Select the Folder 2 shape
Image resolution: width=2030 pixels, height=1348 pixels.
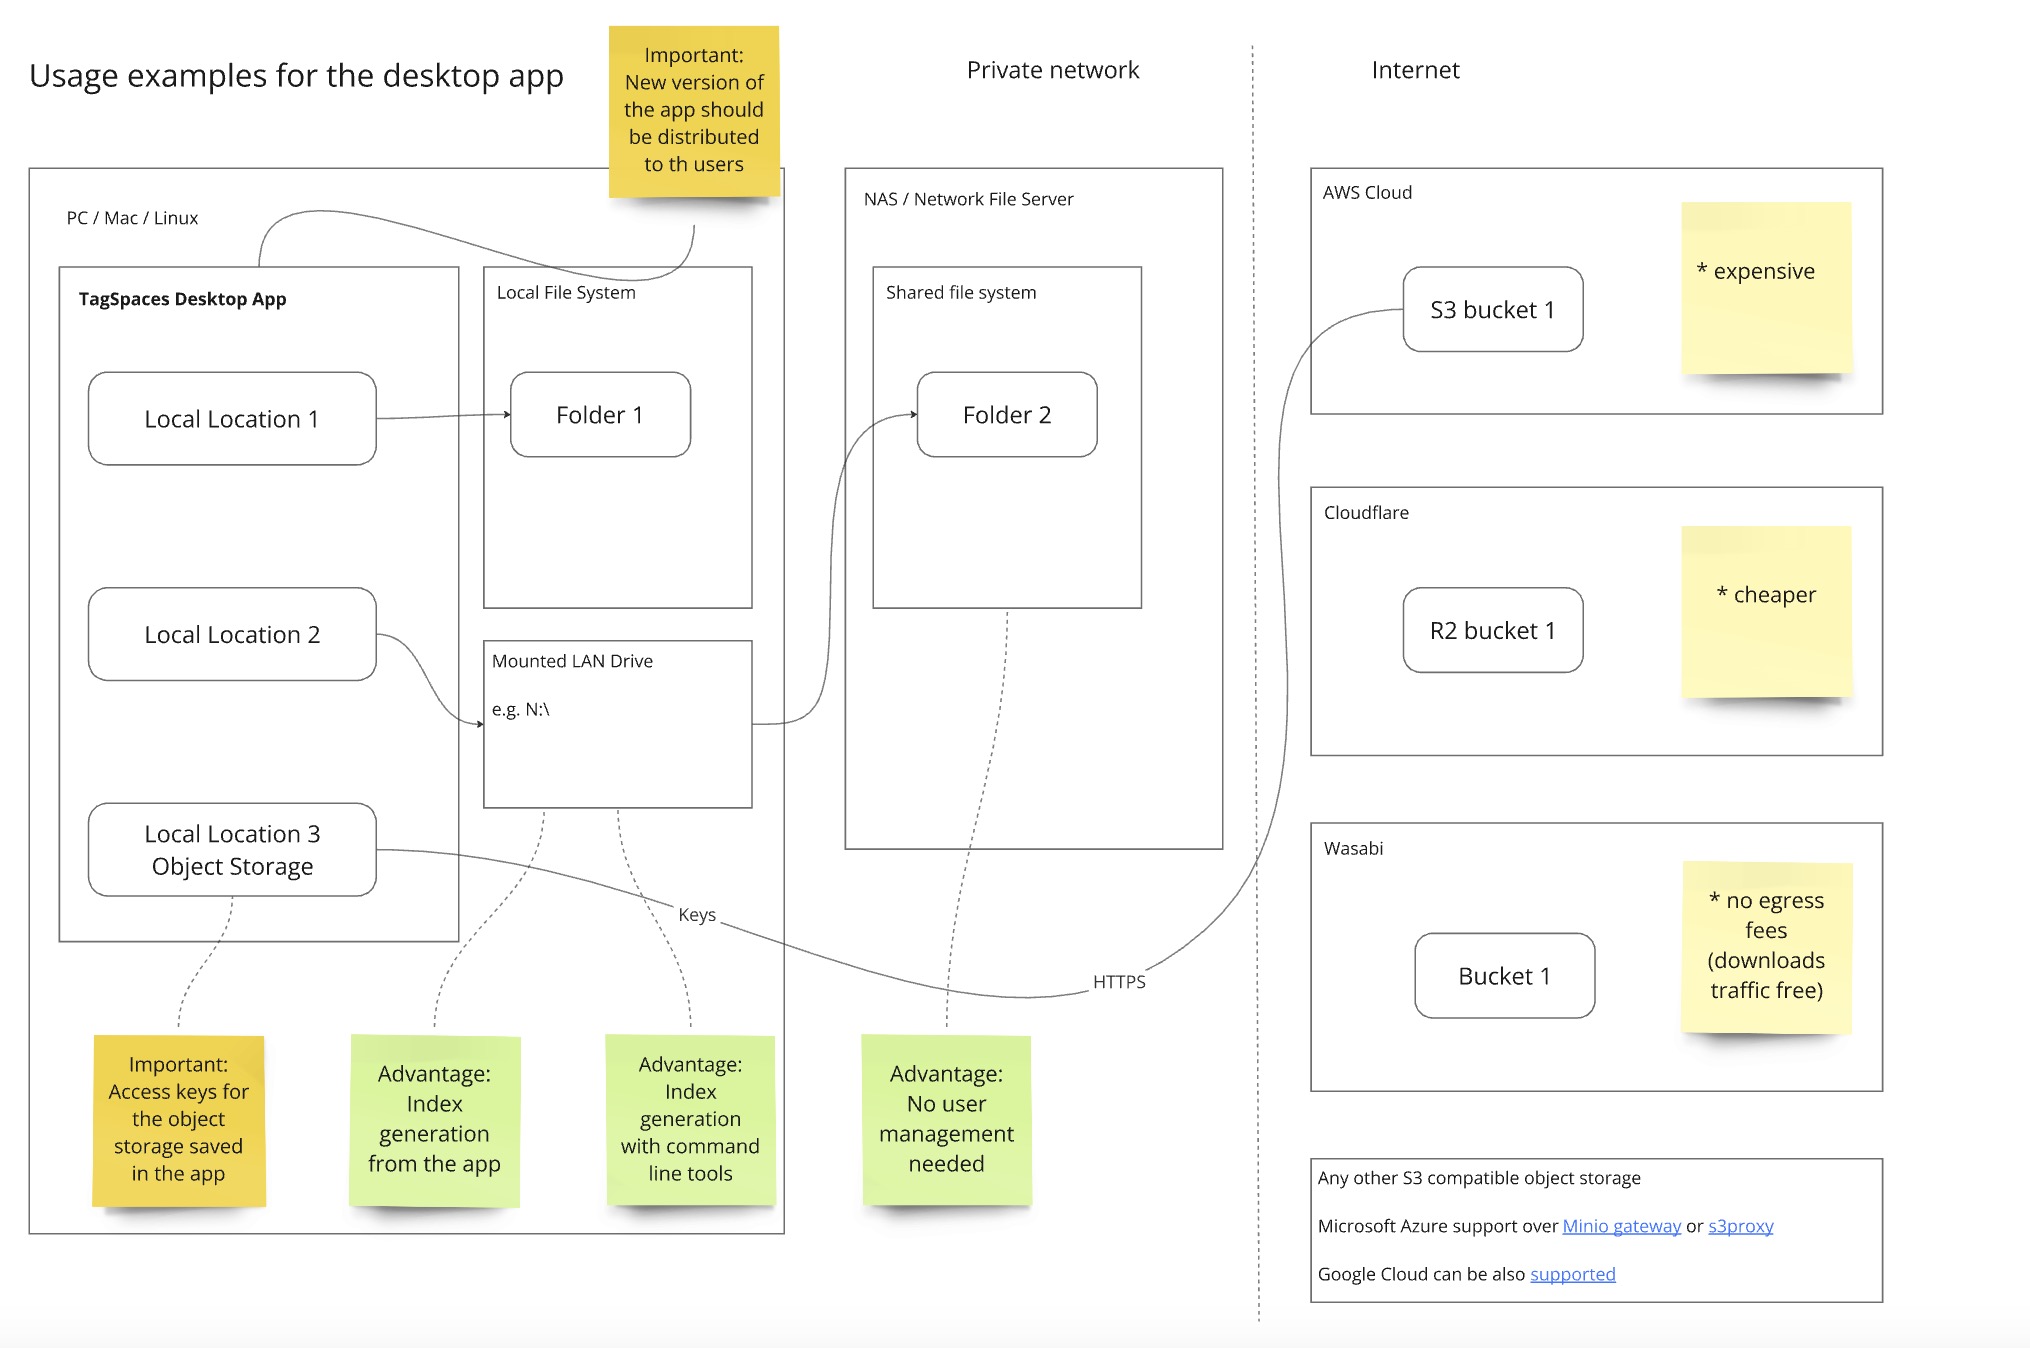(1006, 414)
